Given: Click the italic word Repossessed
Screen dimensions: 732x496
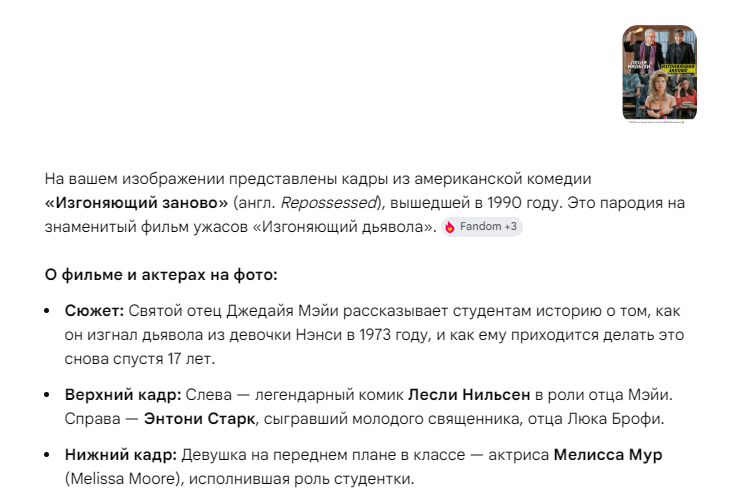Looking at the screenshot, I should click(x=328, y=203).
